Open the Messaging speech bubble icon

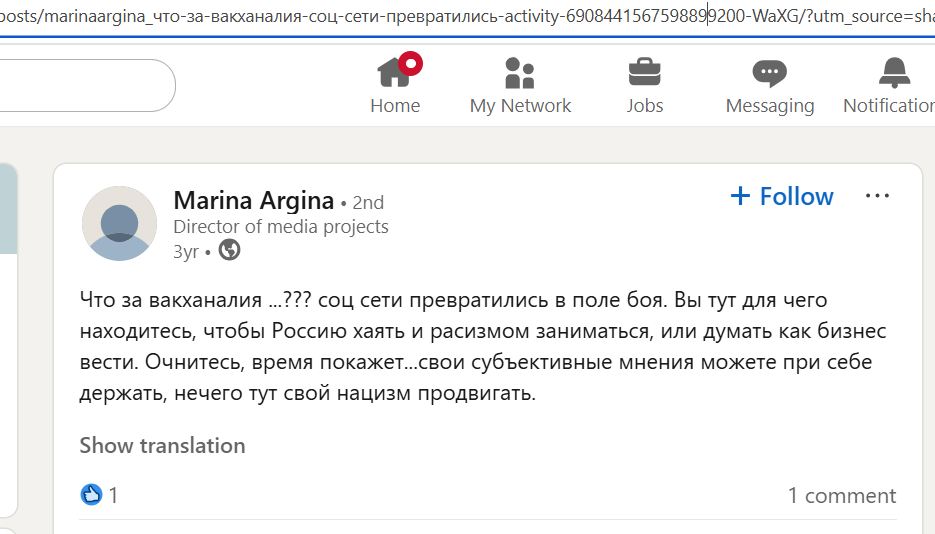coord(769,73)
